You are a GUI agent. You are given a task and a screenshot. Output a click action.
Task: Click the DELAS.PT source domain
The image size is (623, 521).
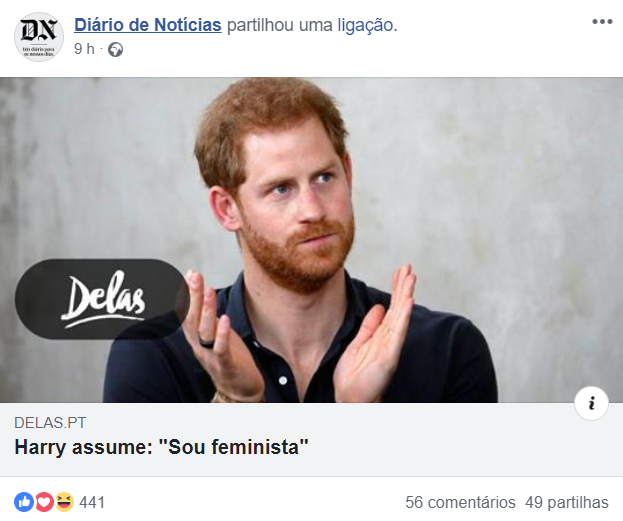pos(50,423)
